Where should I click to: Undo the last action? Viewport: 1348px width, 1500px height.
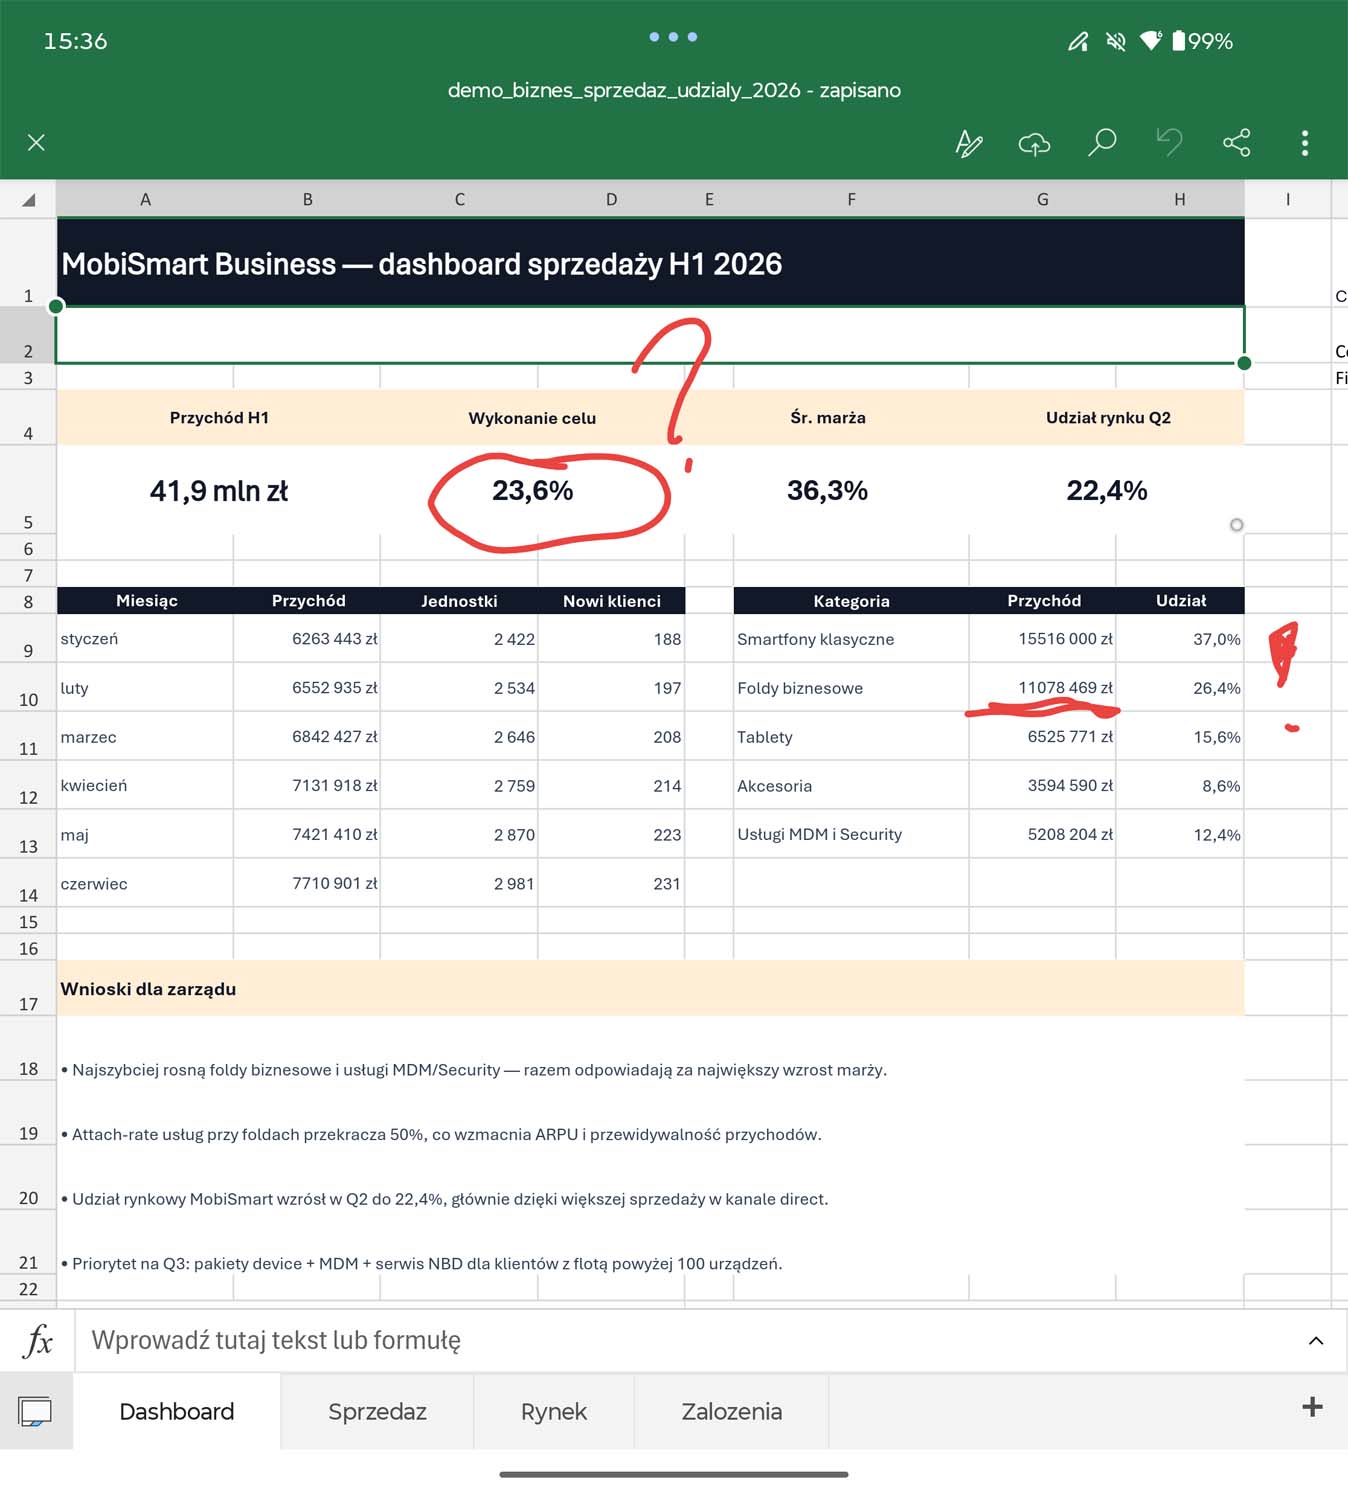1169,143
